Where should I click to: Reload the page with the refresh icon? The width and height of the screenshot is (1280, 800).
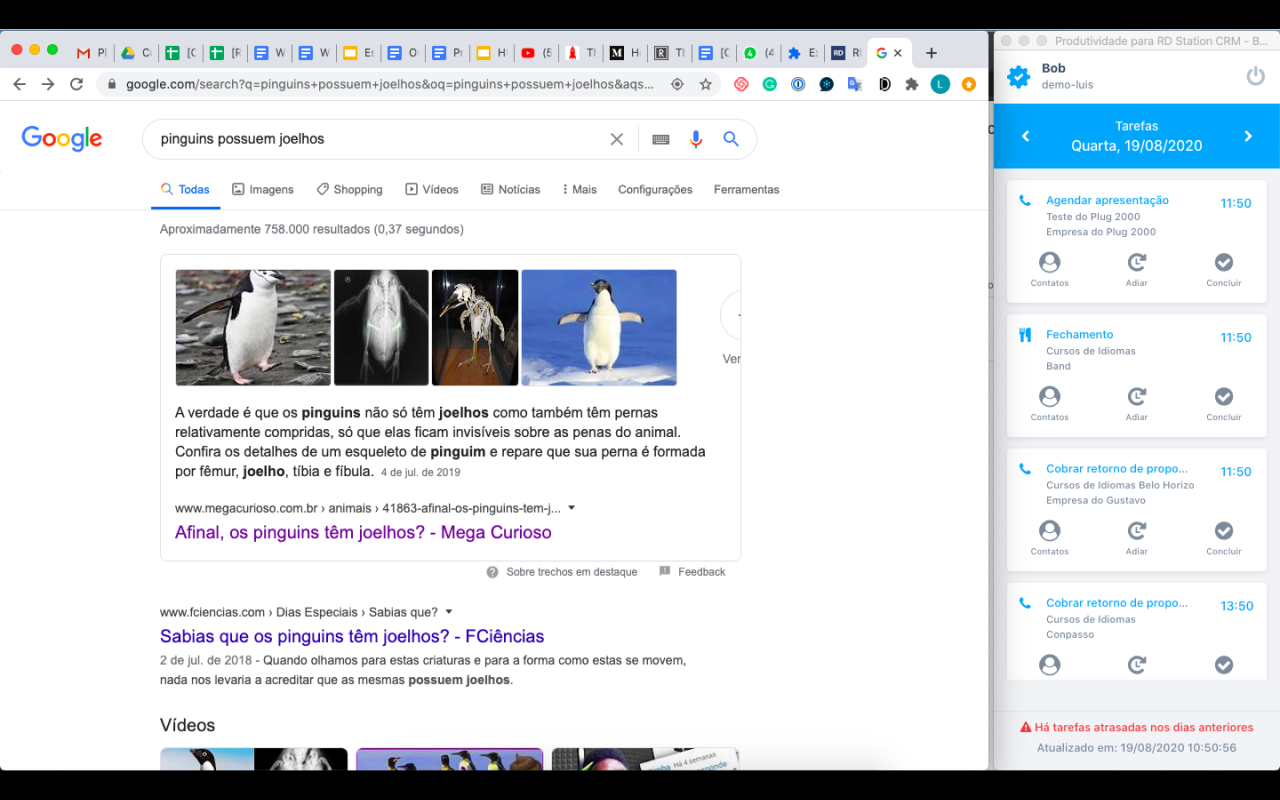pos(76,84)
